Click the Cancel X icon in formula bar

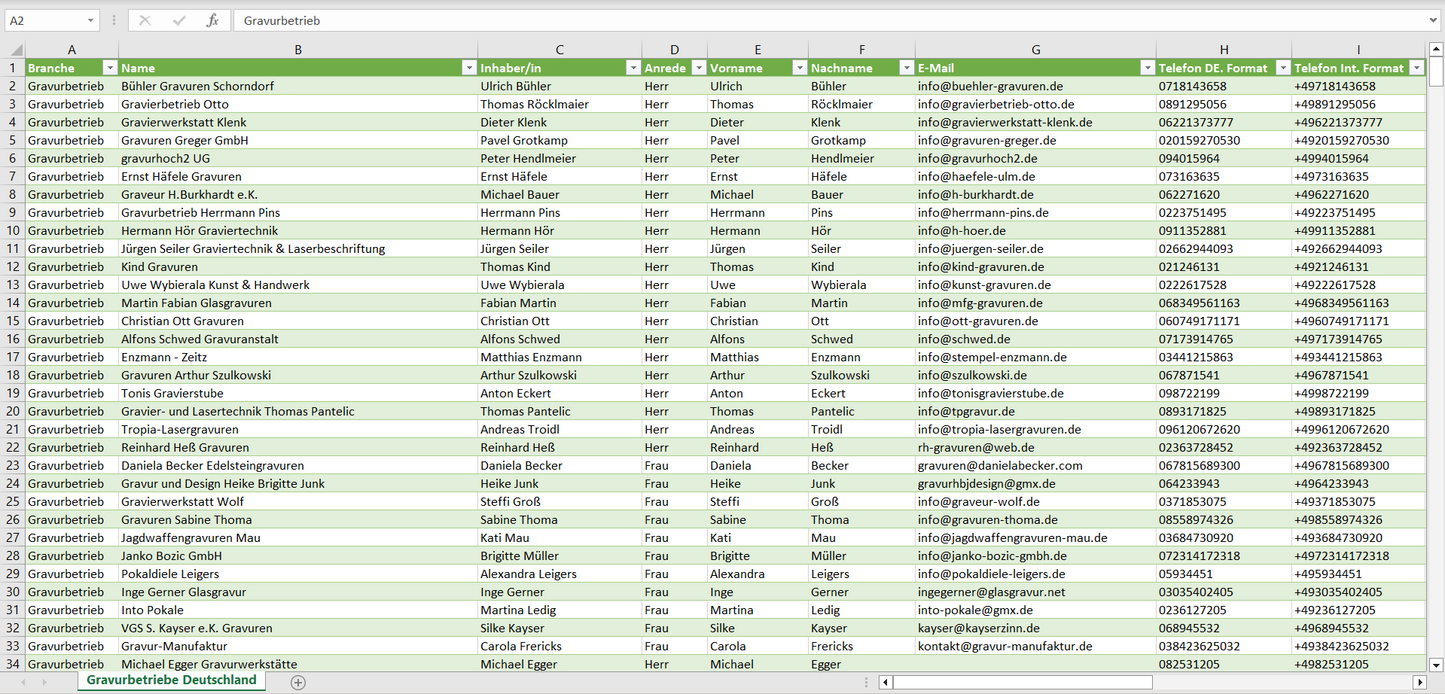(x=145, y=20)
